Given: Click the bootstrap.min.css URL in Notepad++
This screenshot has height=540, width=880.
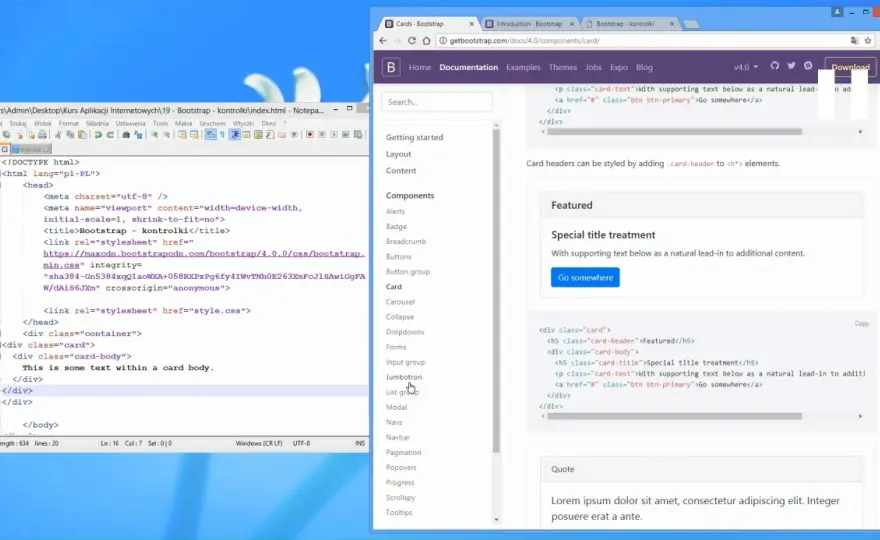Looking at the screenshot, I should (204, 259).
